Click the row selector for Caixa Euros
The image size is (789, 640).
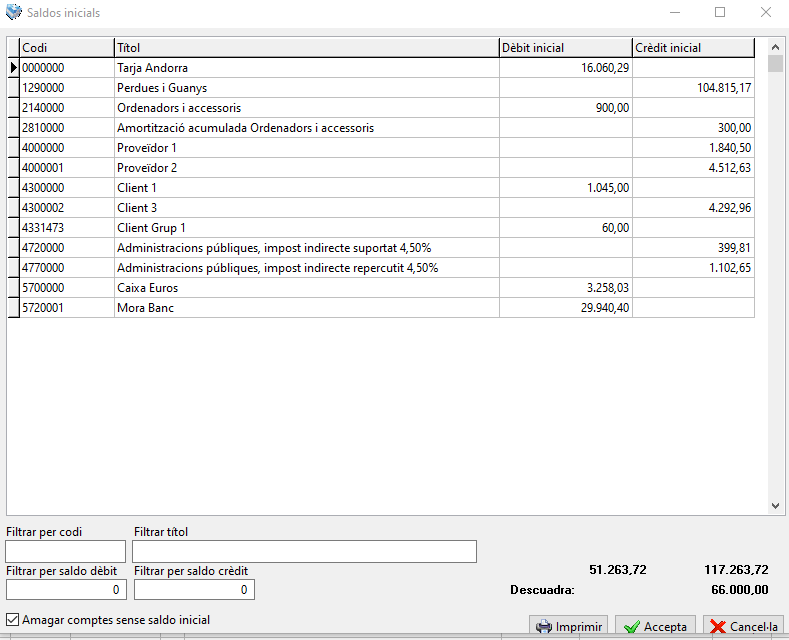[14, 288]
